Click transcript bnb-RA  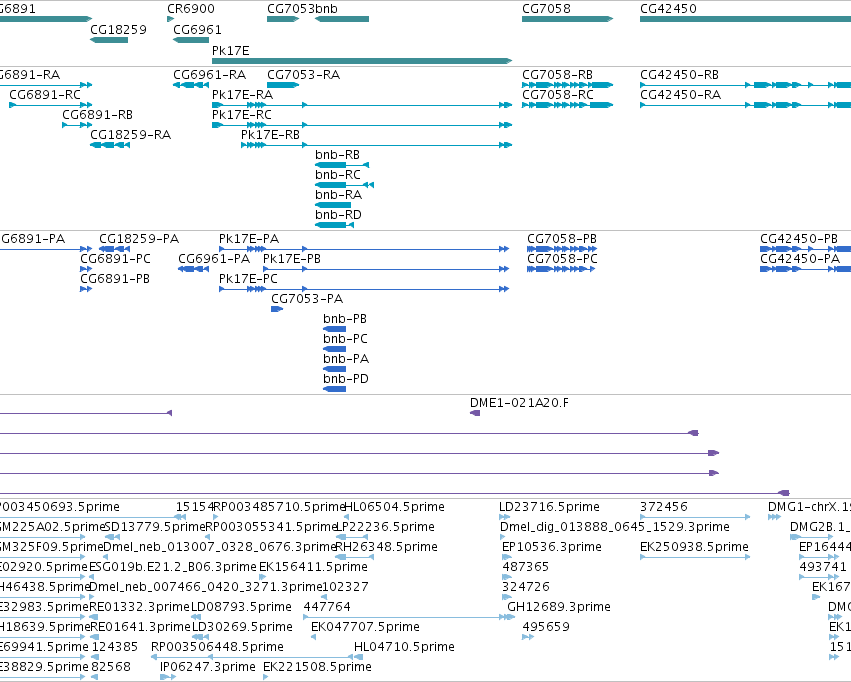(x=333, y=205)
